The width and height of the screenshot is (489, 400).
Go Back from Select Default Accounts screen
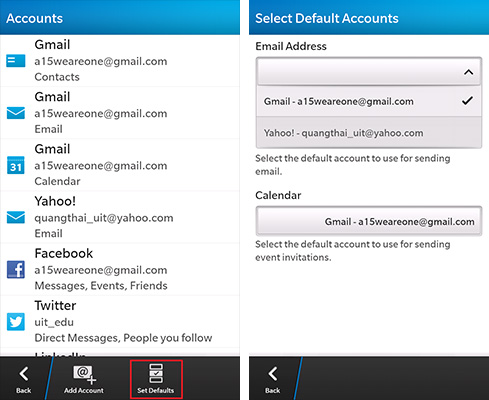click(x=273, y=380)
